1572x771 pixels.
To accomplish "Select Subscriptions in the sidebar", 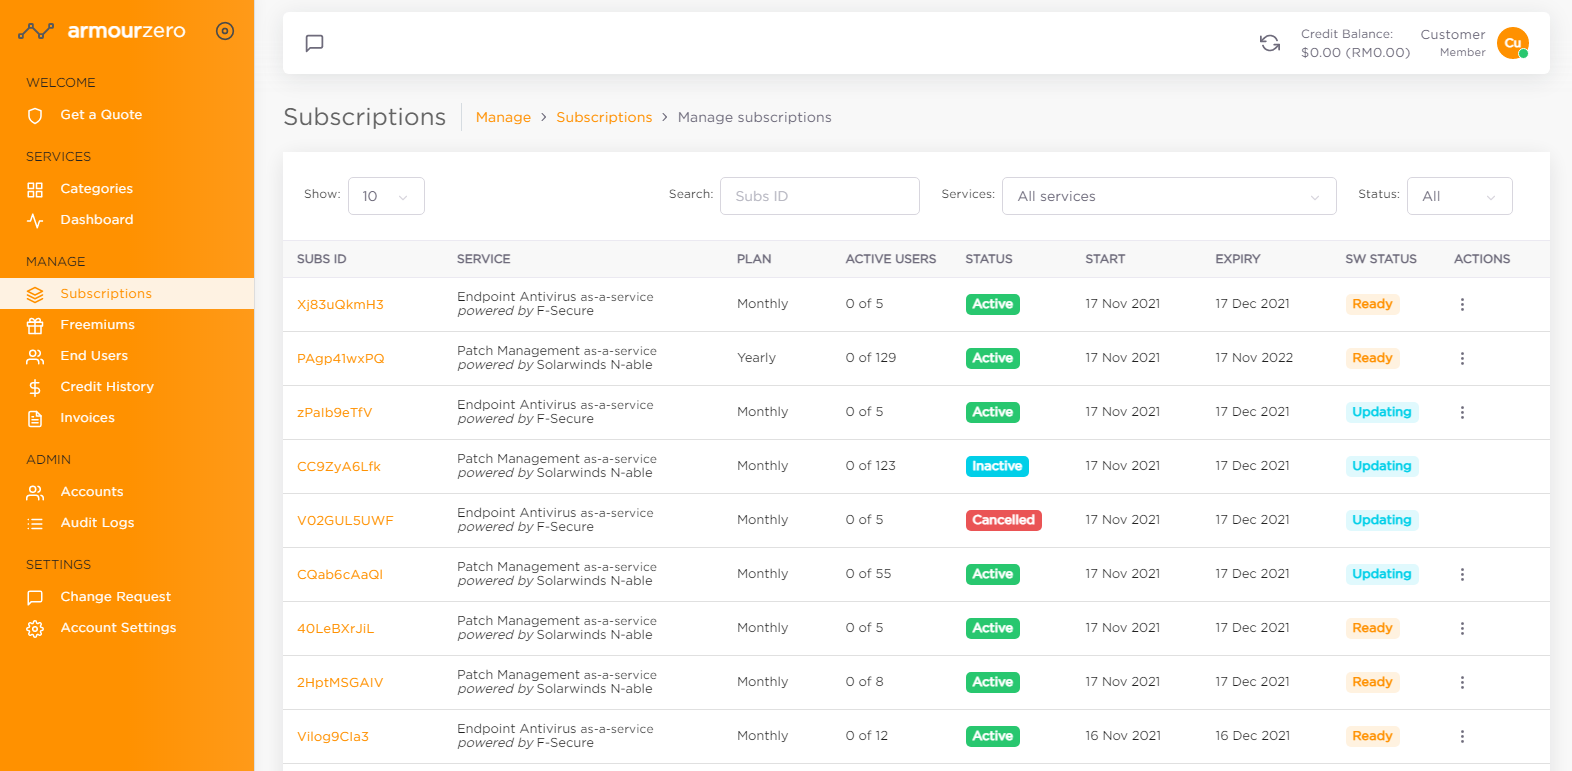I will (127, 294).
